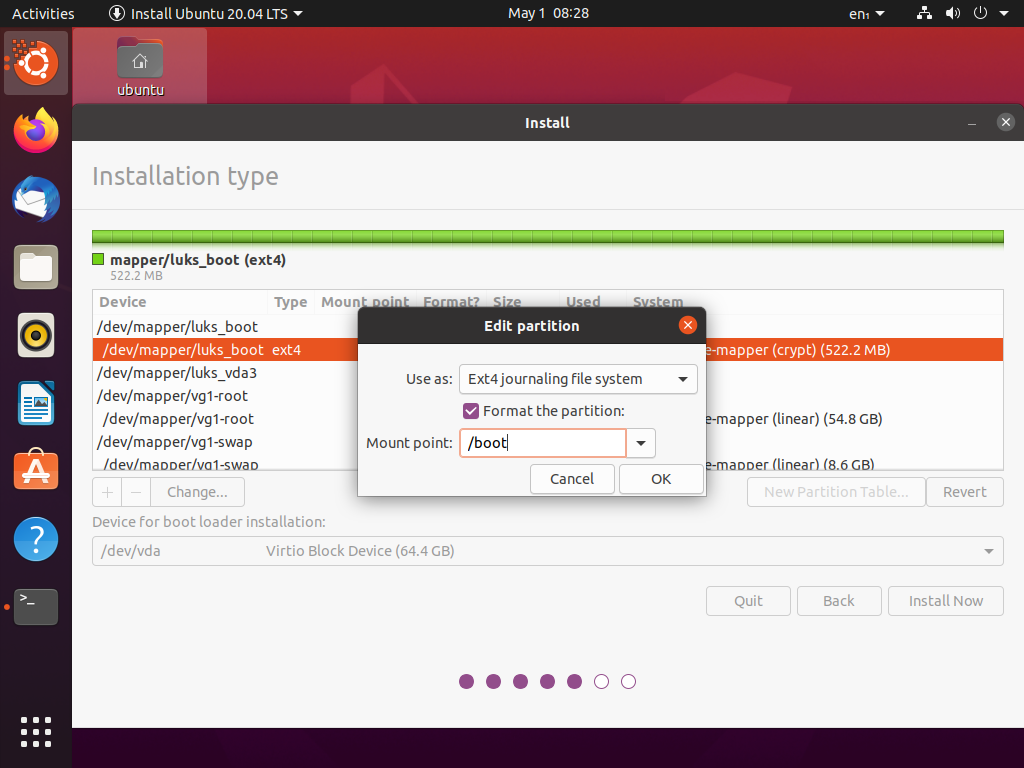Close the Install window
This screenshot has width=1024, height=768.
point(1006,122)
